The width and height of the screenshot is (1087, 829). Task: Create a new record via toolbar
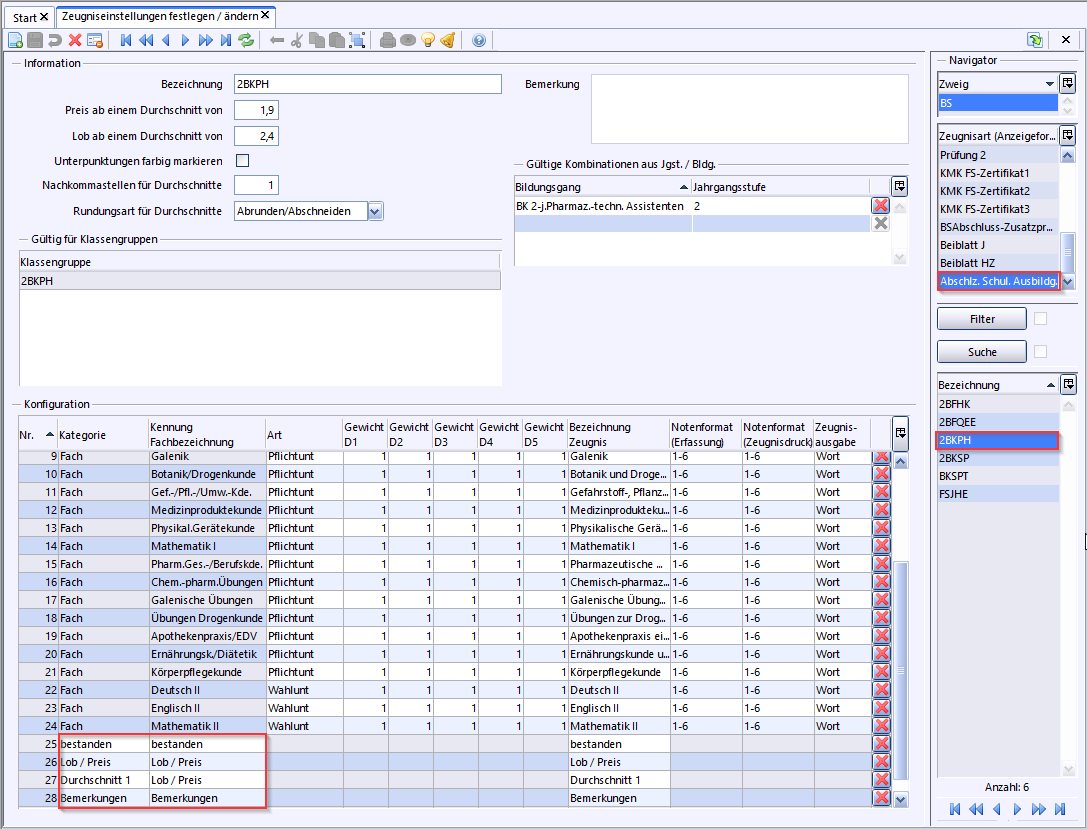(15, 40)
